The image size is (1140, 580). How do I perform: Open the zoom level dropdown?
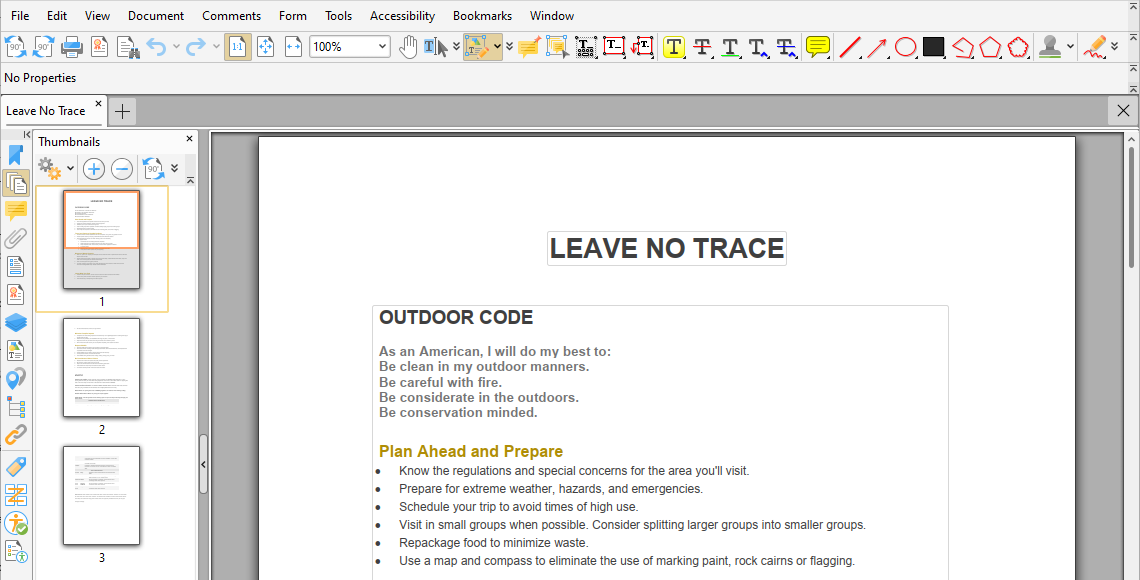pyautogui.click(x=381, y=46)
